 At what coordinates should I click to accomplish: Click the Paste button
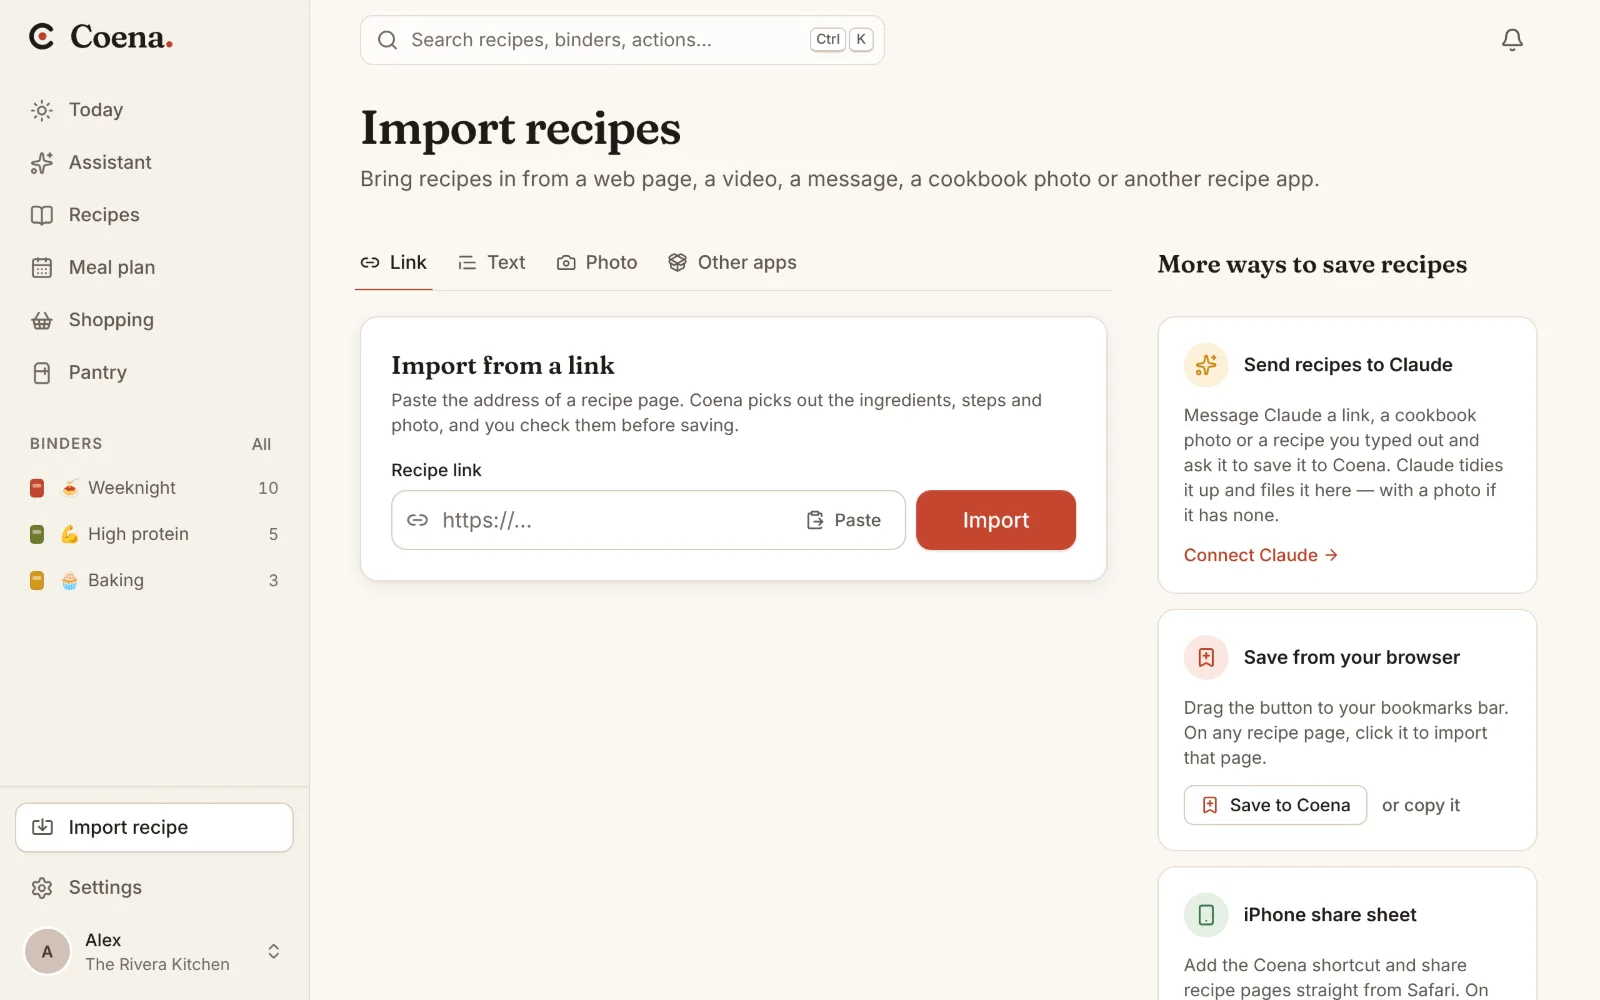click(844, 520)
